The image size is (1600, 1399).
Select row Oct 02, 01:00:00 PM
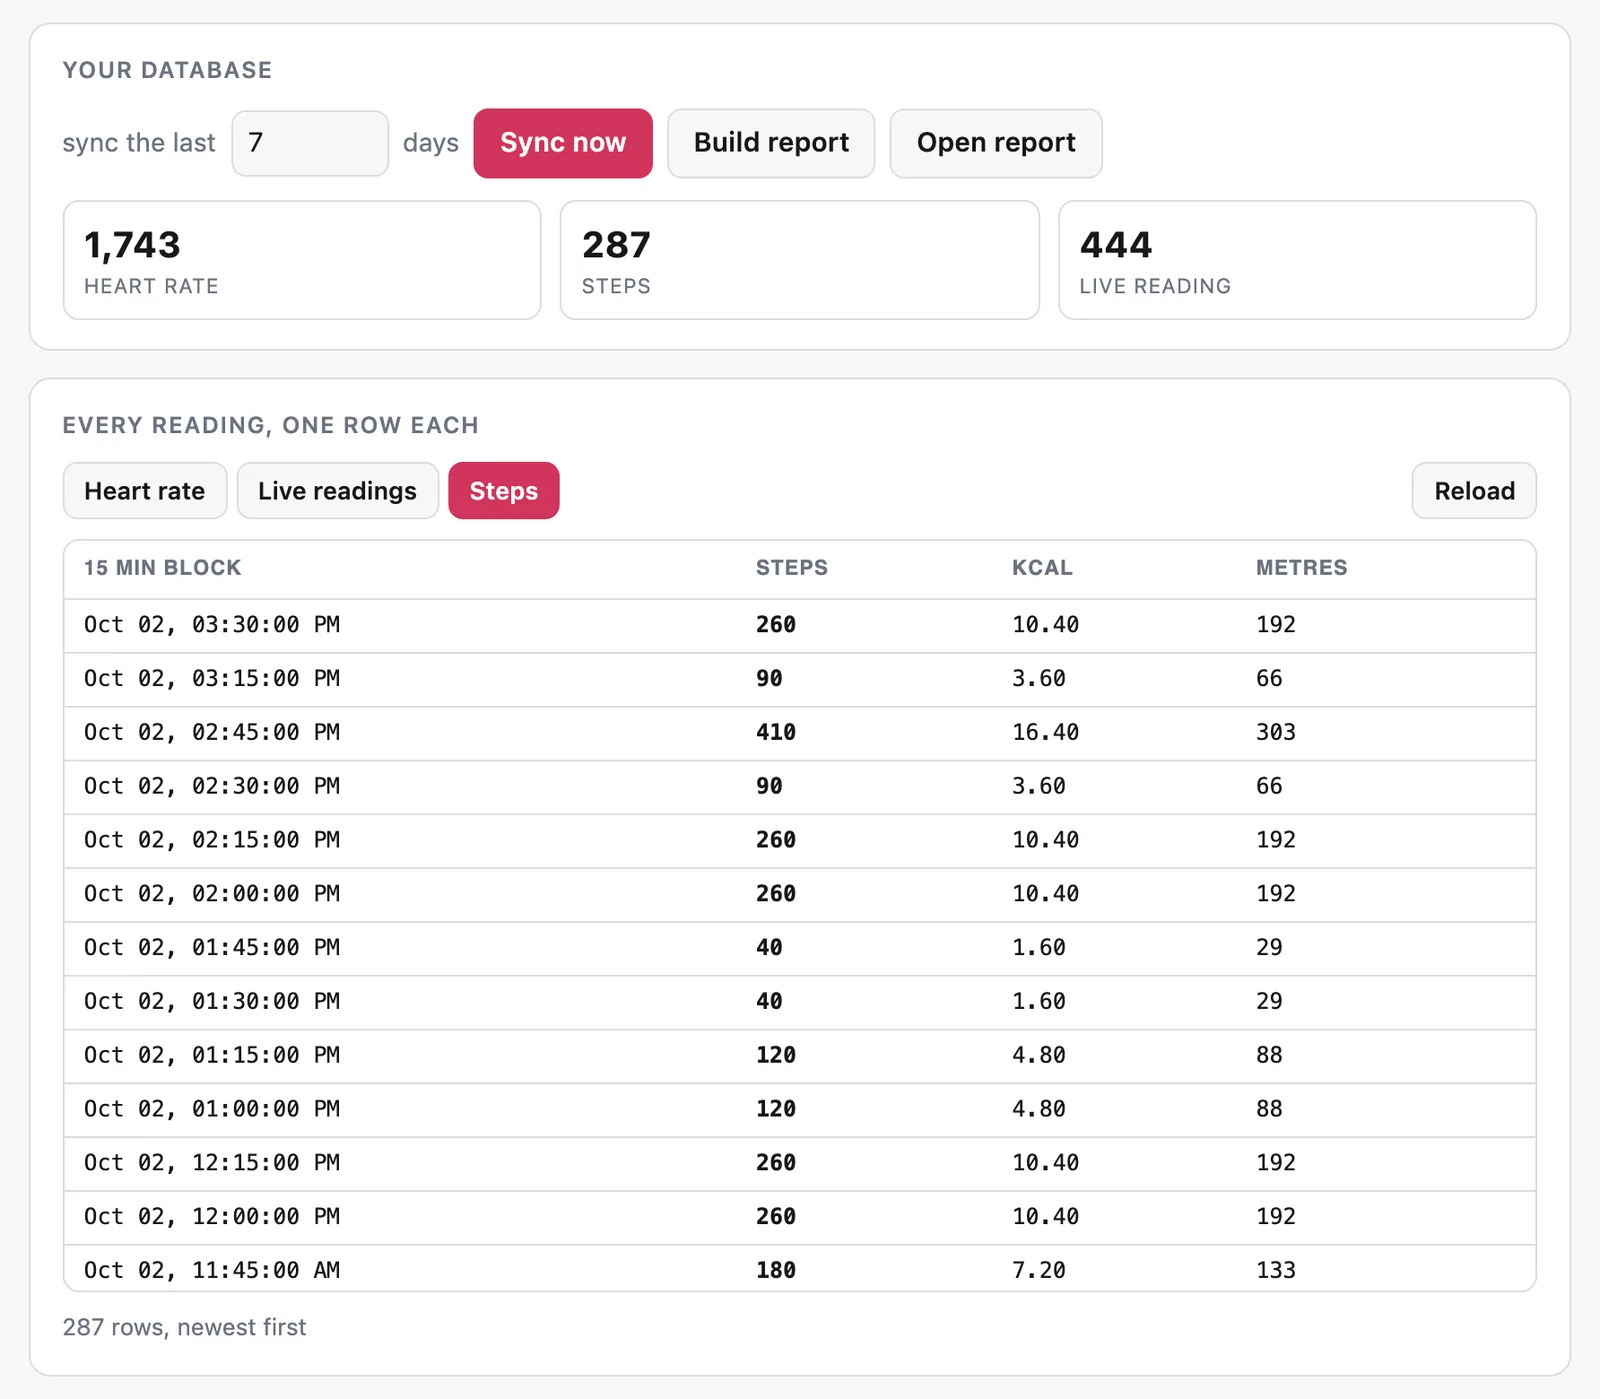coord(800,1110)
